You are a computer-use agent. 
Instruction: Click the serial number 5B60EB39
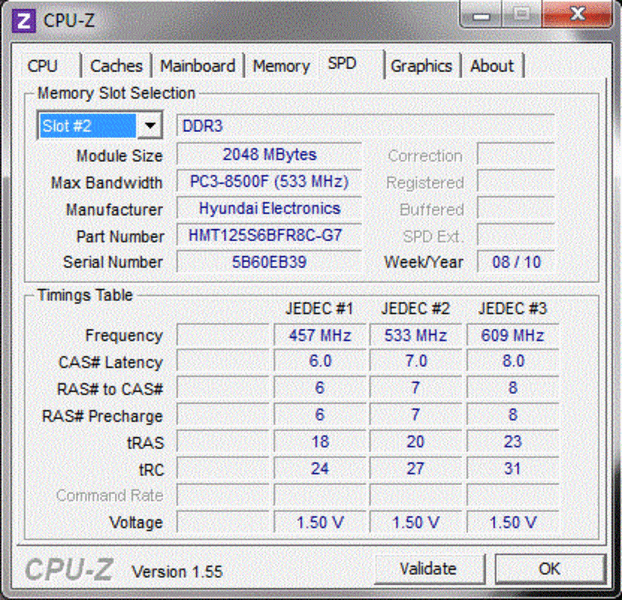(x=269, y=262)
